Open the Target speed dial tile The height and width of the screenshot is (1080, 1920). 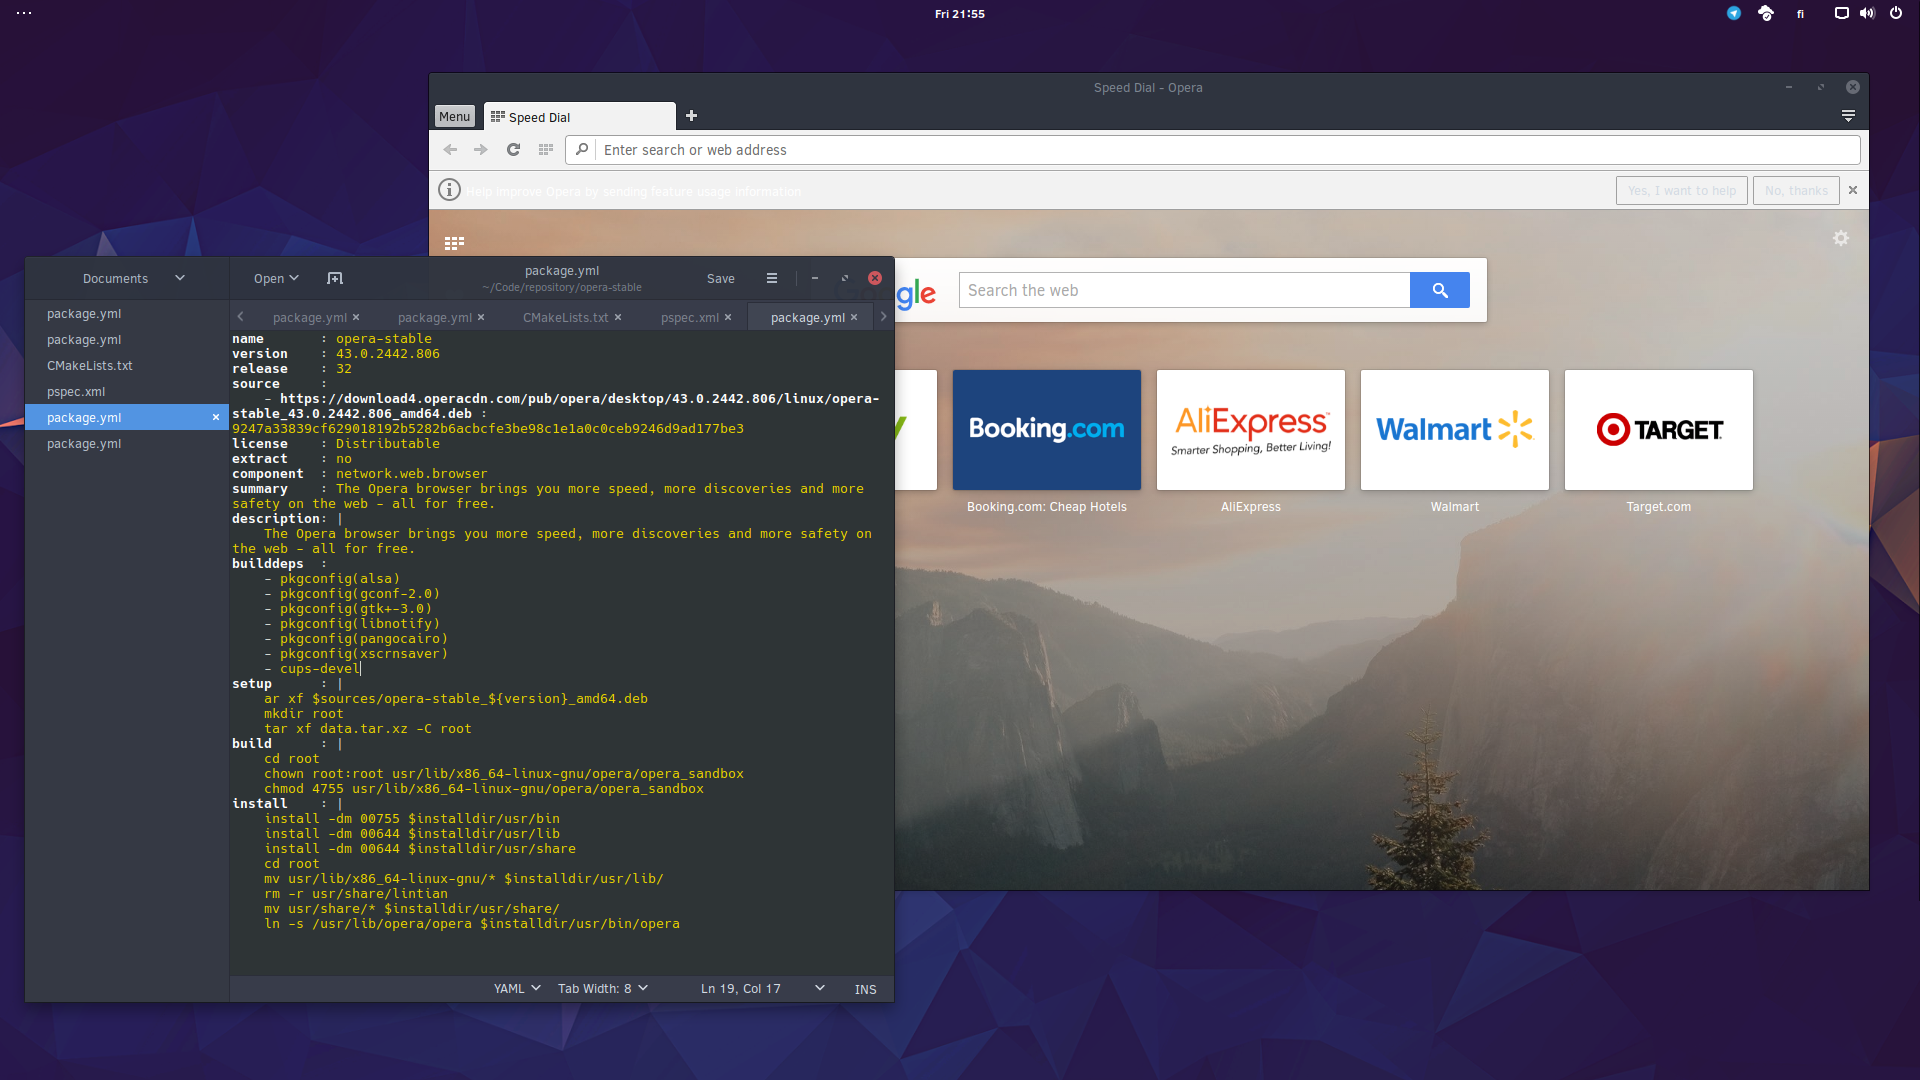point(1658,430)
